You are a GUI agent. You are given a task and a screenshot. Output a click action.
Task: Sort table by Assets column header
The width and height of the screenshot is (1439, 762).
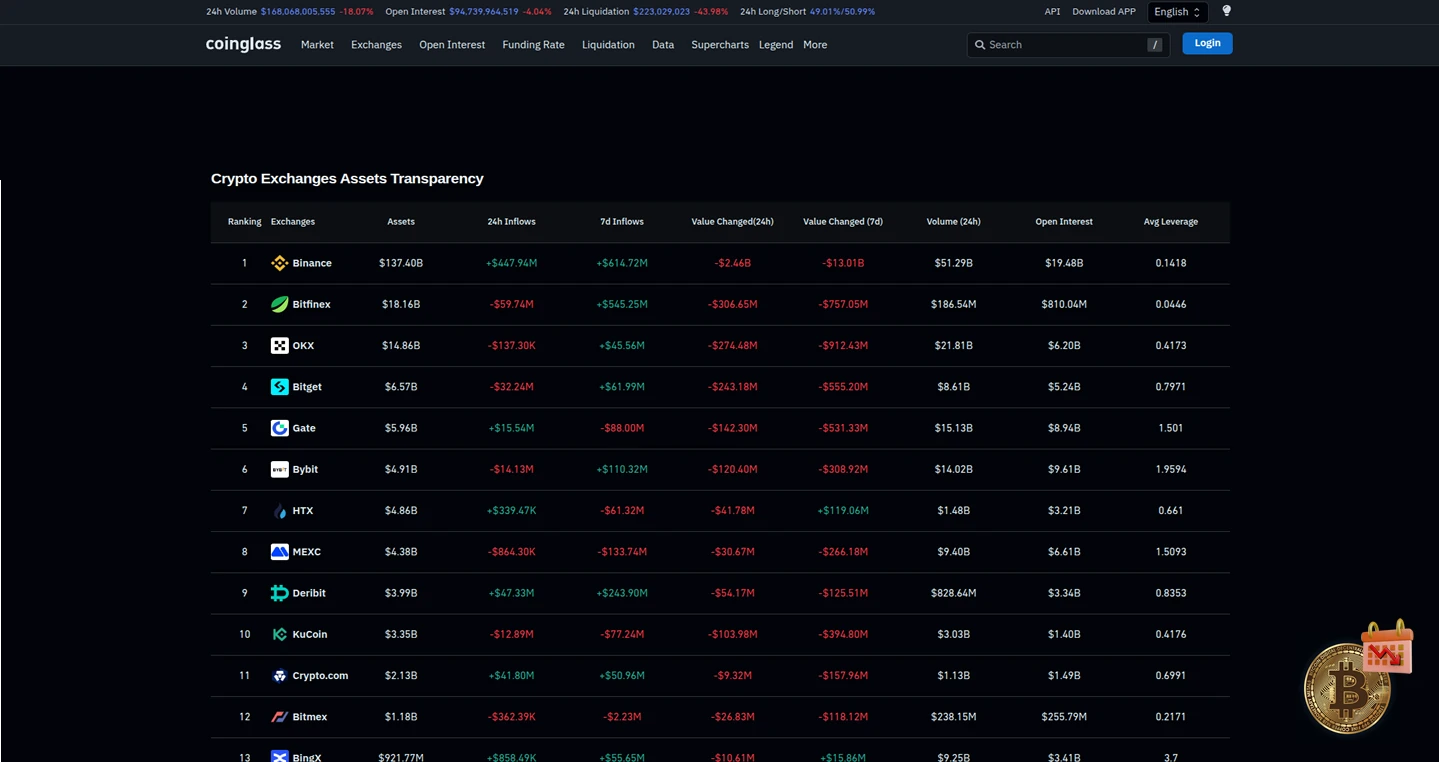tap(401, 222)
